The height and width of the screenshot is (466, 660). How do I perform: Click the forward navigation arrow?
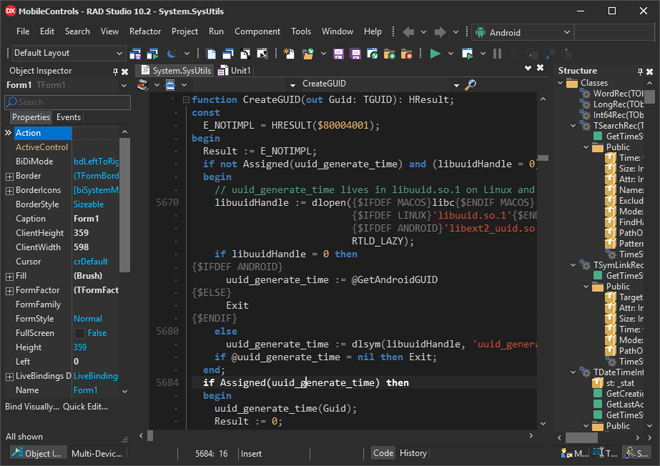click(441, 32)
